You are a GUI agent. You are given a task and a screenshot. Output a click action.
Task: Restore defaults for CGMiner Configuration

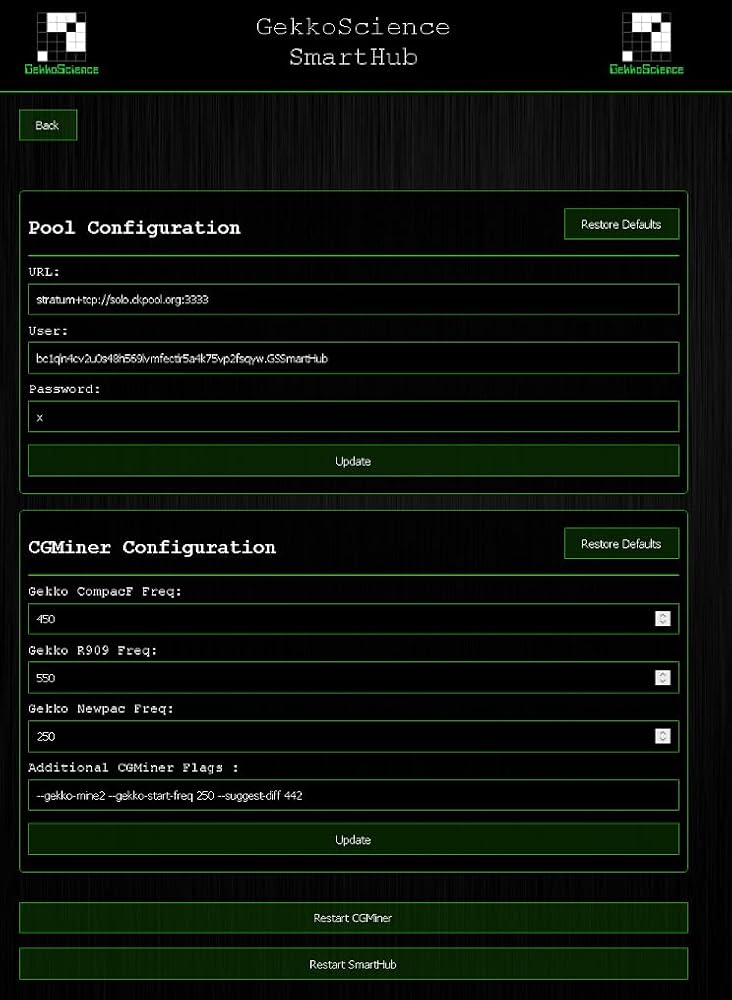pos(621,544)
